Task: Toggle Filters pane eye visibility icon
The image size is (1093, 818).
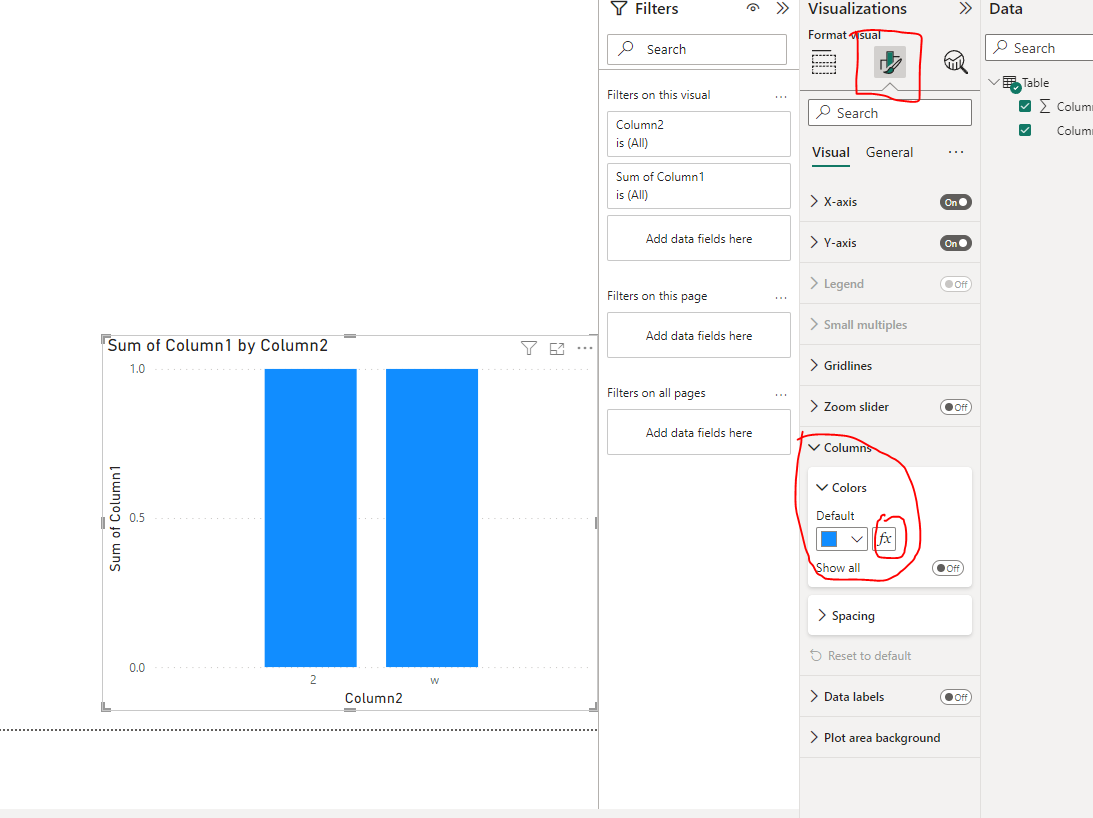Action: (x=753, y=8)
